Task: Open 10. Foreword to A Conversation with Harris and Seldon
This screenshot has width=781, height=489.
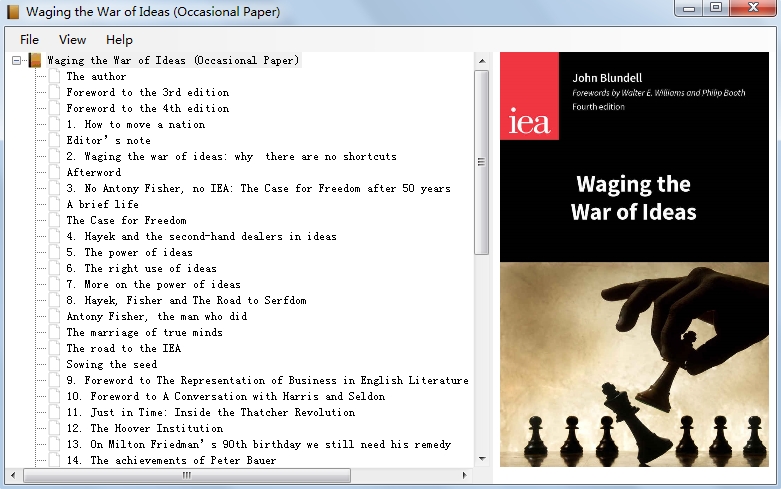Action: click(x=226, y=395)
